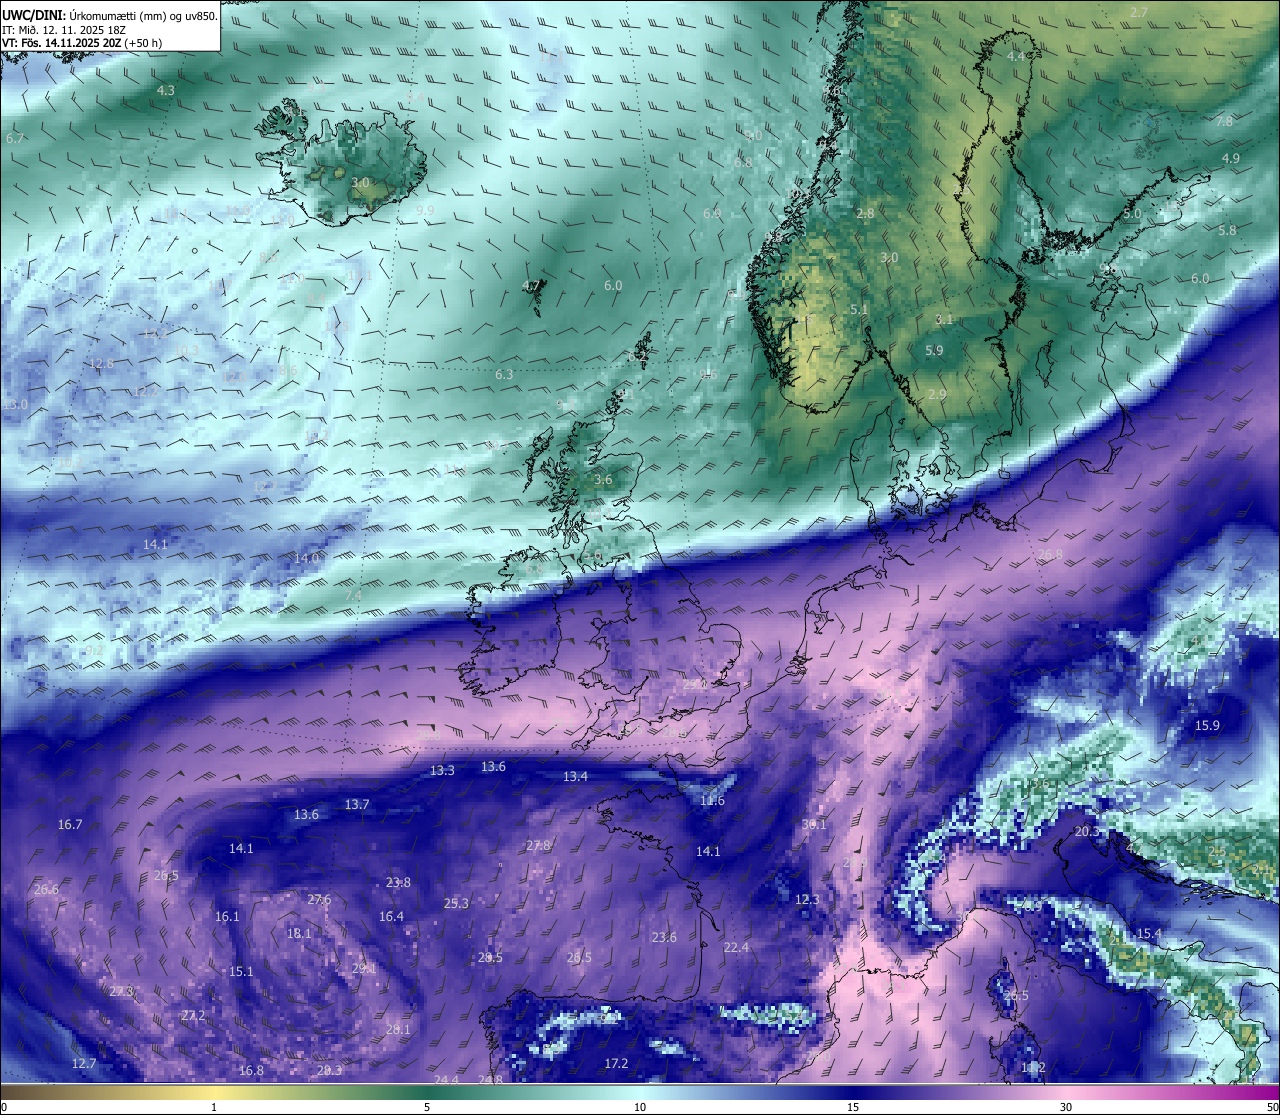Click the map value '20.3'
The height and width of the screenshot is (1115, 1280).
coord(1087,831)
